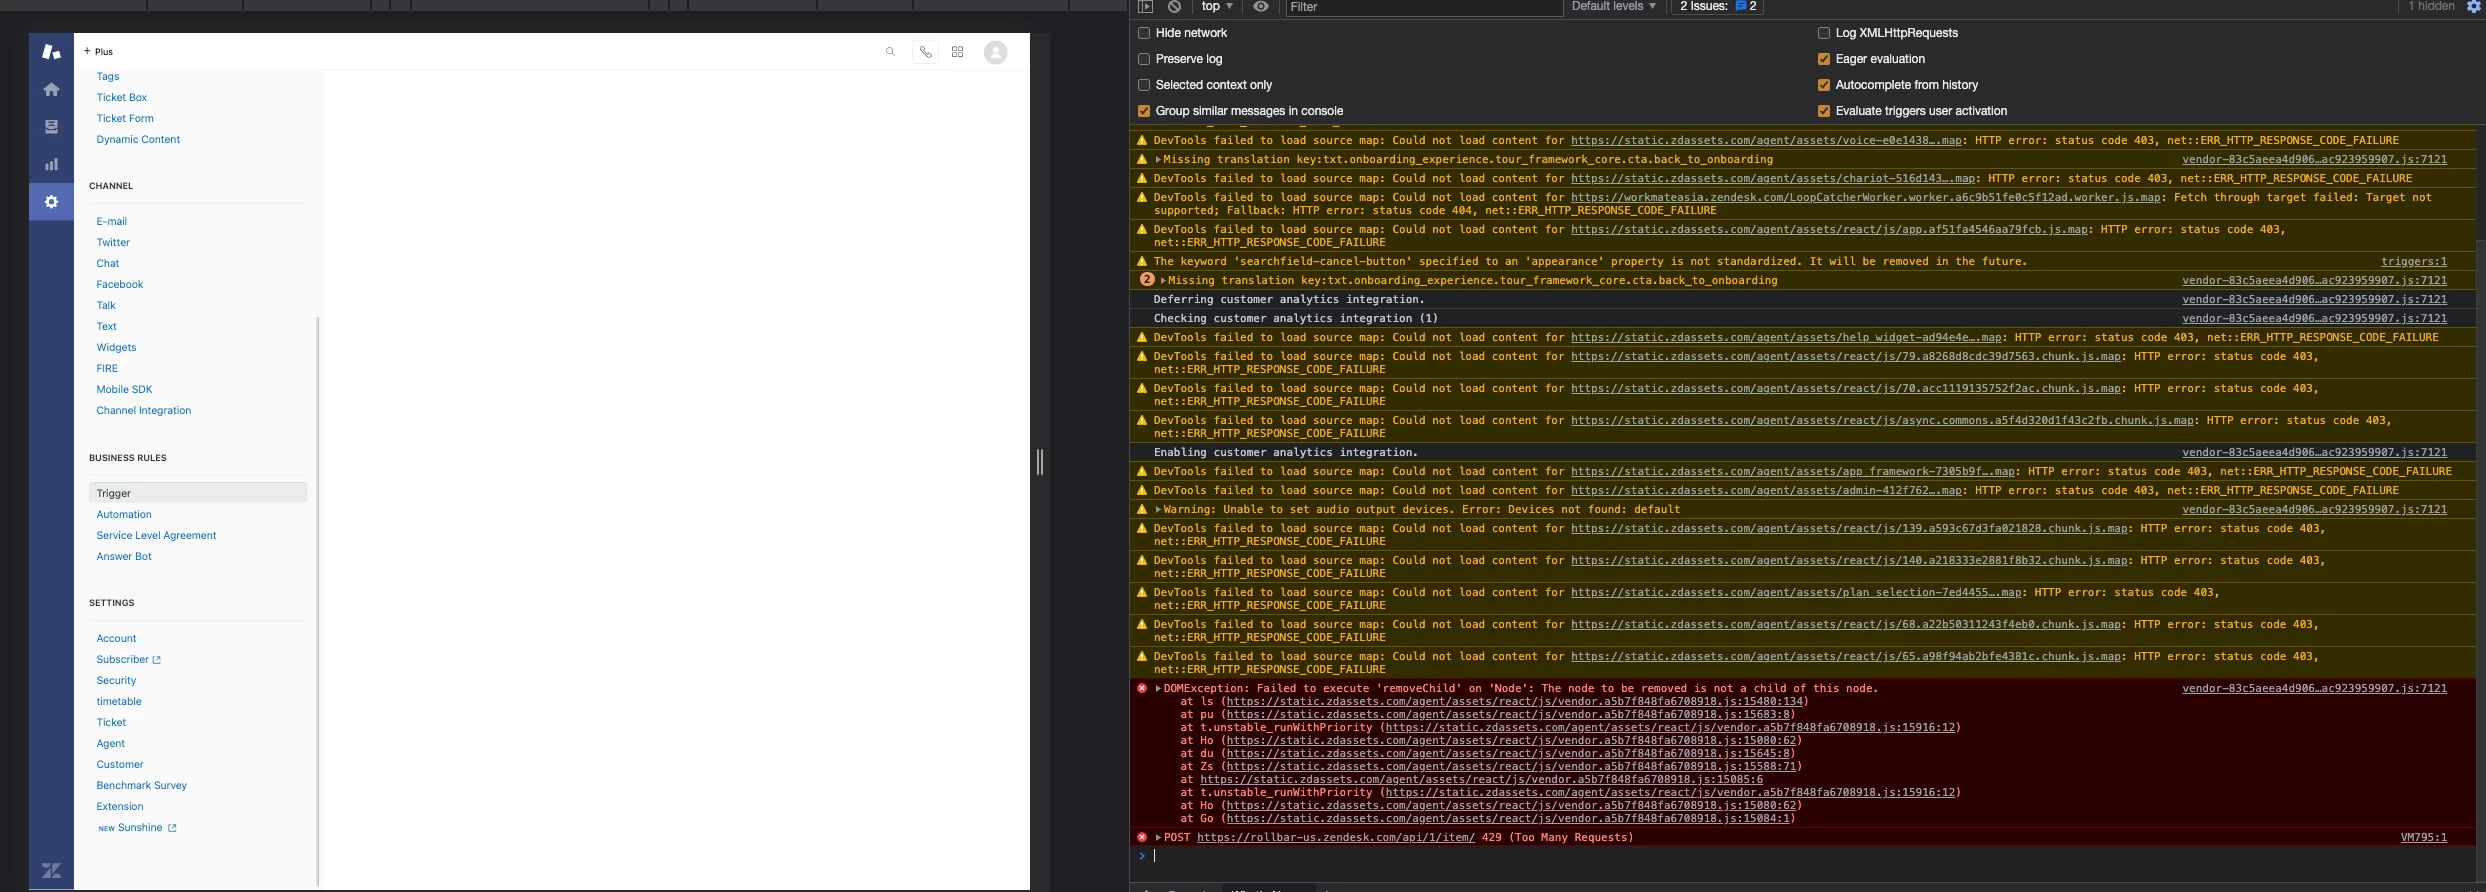Enable the Preserve log checkbox
This screenshot has width=2486, height=892.
(1144, 59)
